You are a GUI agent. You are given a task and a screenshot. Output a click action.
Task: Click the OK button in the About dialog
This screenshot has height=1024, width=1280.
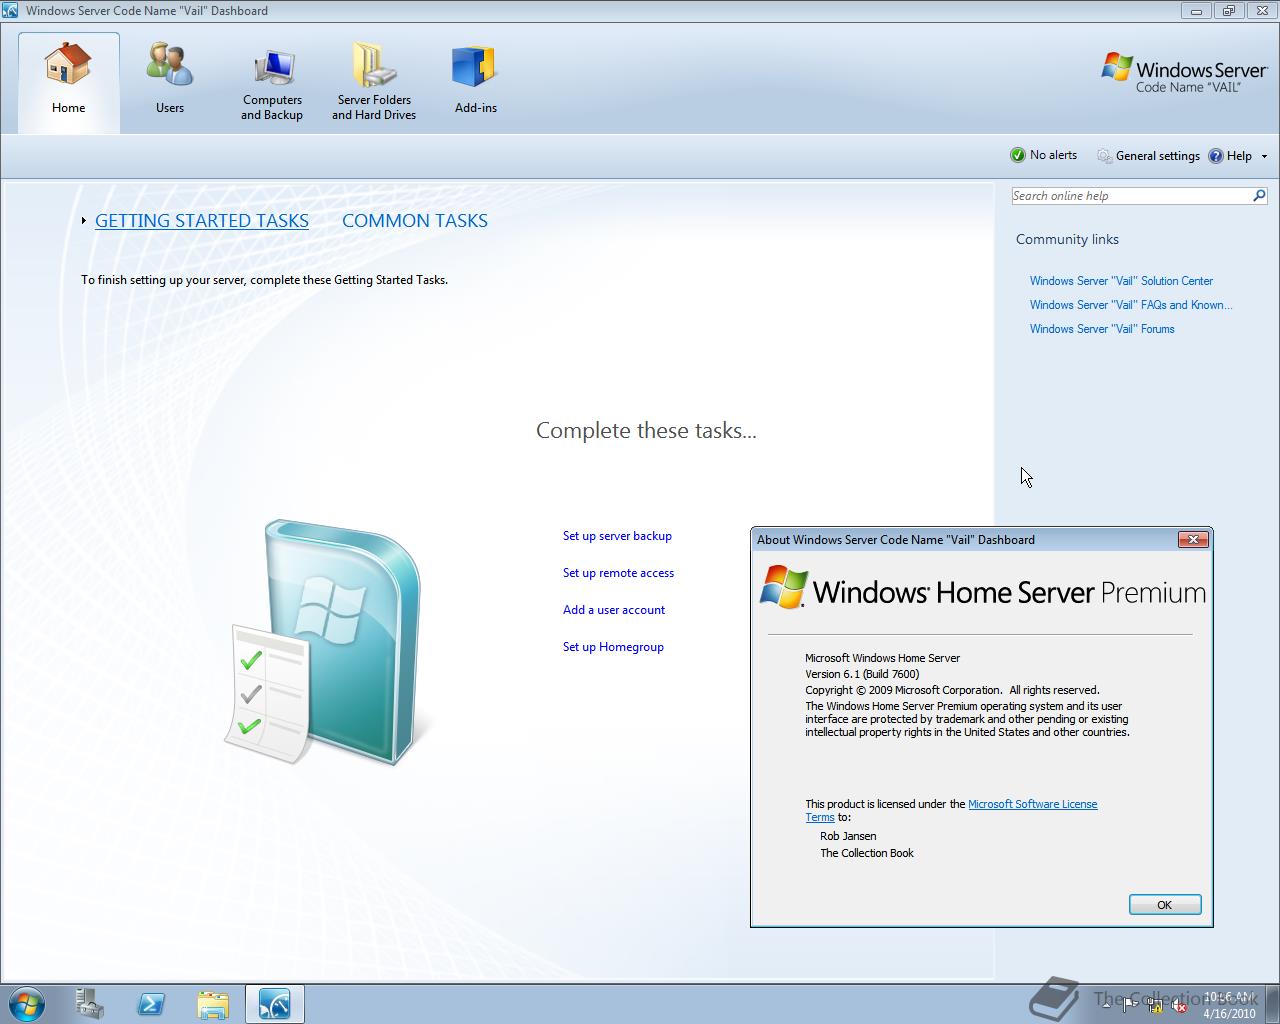coord(1164,904)
